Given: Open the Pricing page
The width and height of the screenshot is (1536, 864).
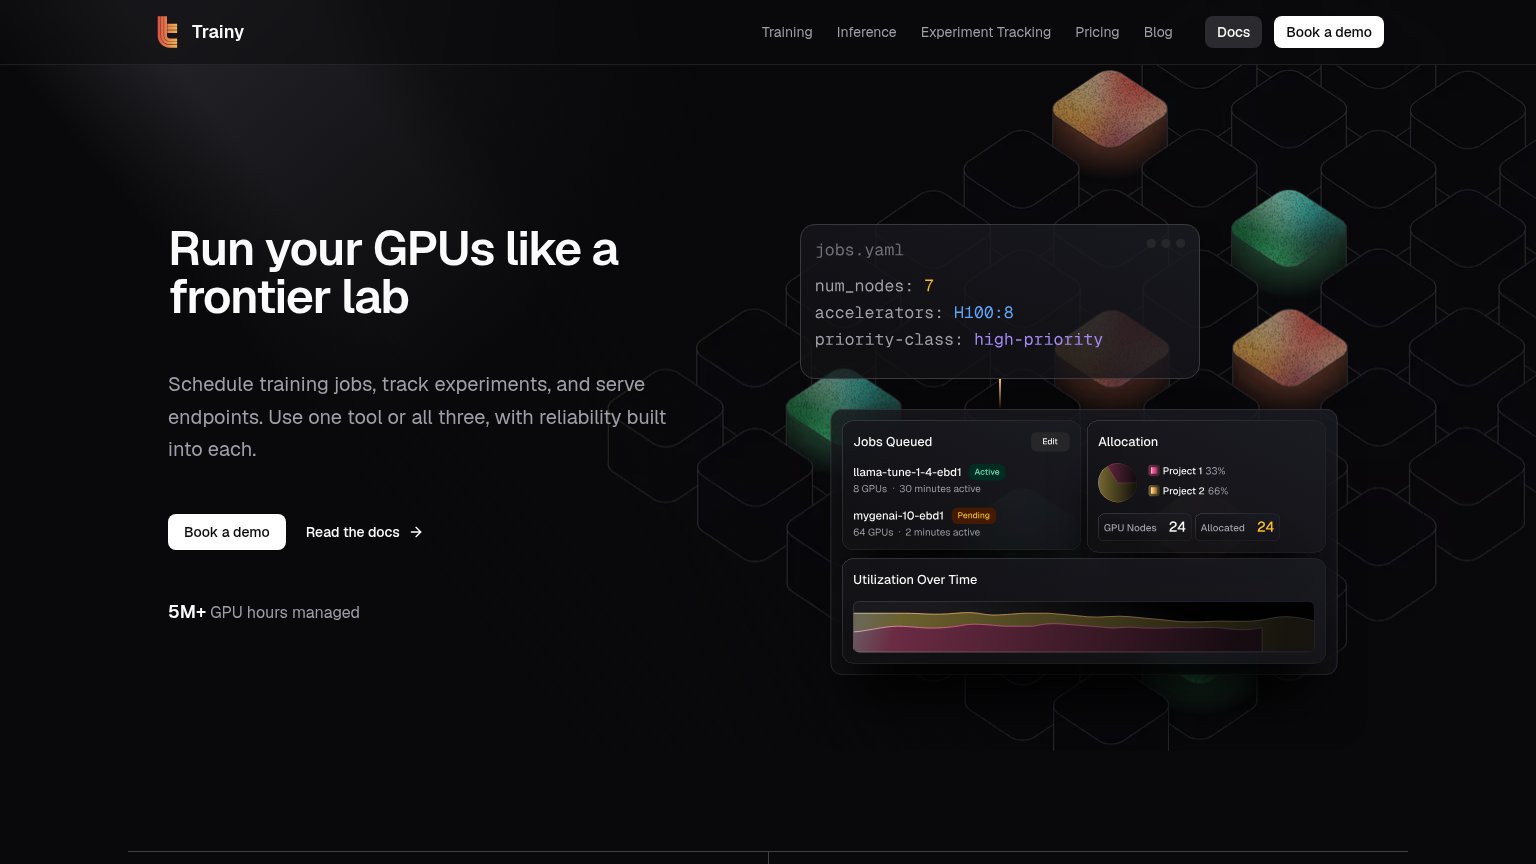Looking at the screenshot, I should [1097, 32].
